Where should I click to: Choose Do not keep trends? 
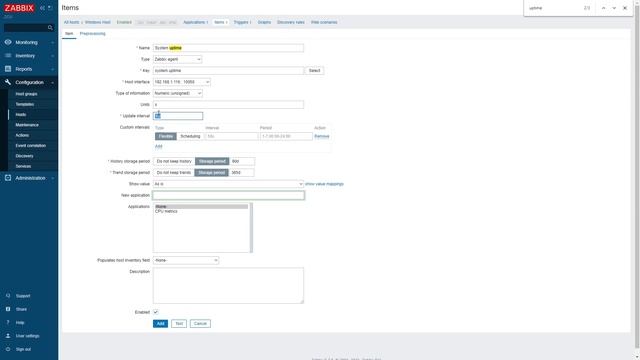point(173,173)
